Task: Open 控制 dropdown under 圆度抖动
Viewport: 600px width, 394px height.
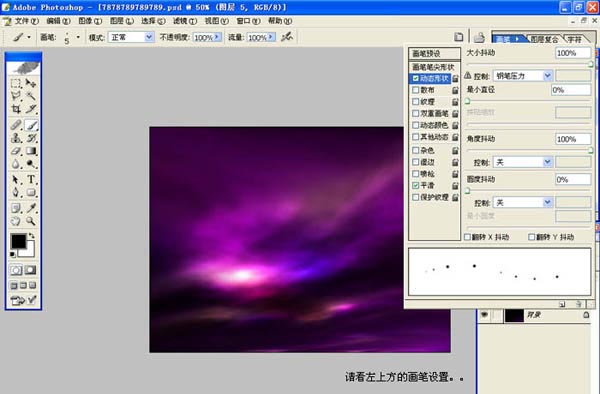Action: 548,202
